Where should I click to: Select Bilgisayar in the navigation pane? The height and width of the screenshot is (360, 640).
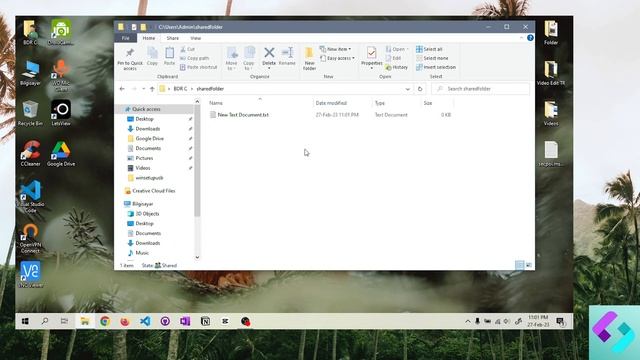tap(142, 204)
